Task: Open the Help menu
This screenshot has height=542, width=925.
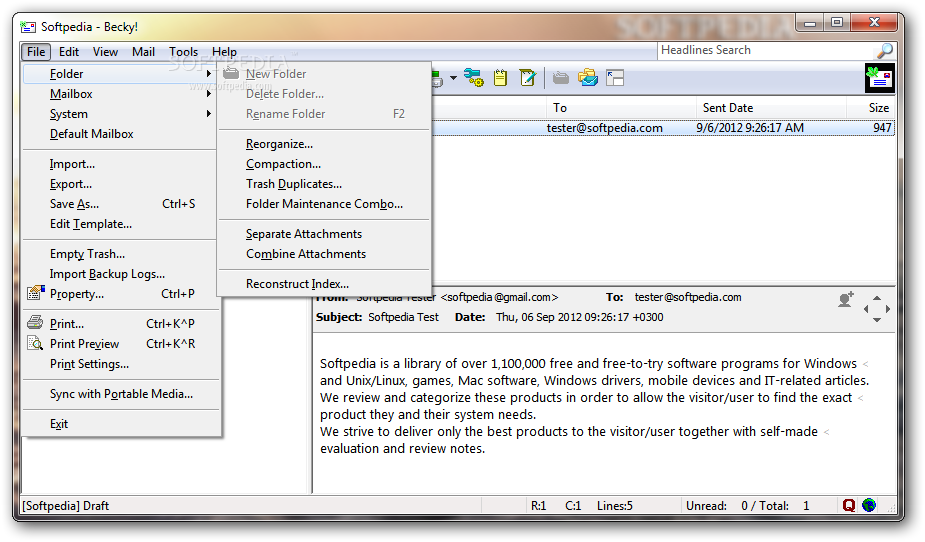Action: pyautogui.click(x=224, y=52)
